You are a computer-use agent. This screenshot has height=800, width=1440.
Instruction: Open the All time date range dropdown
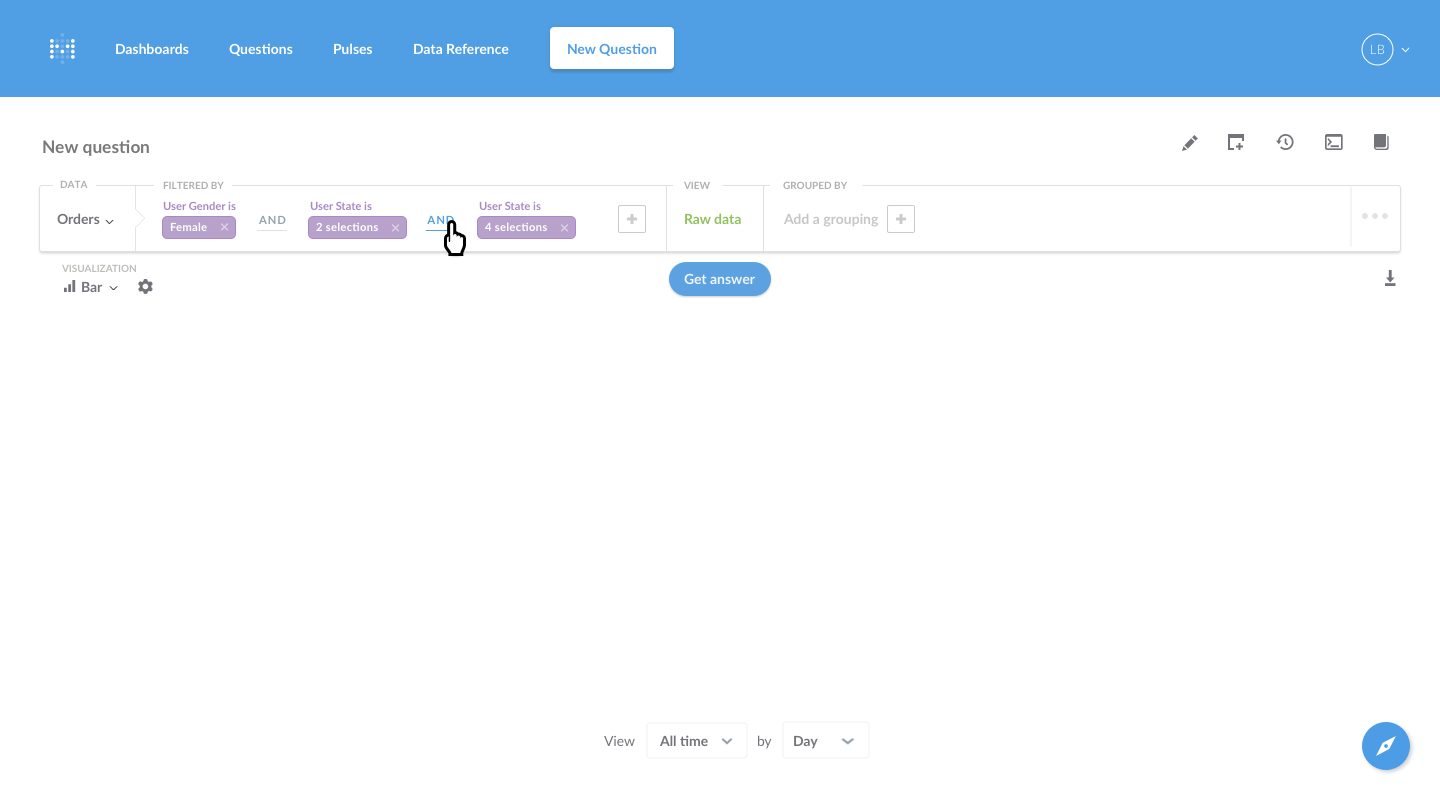(696, 740)
